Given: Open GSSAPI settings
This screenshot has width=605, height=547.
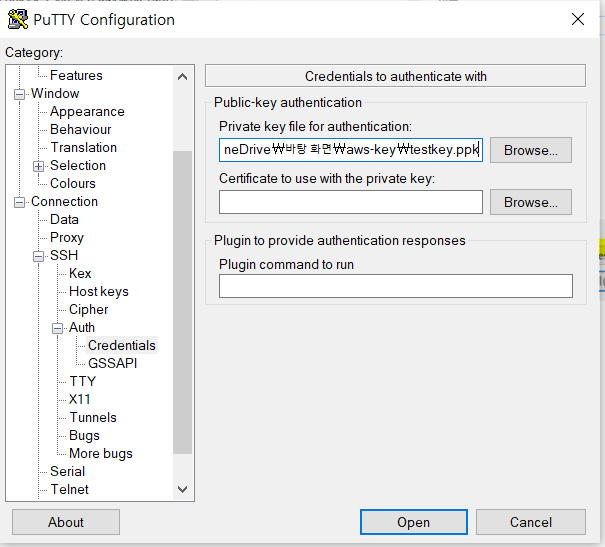Looking at the screenshot, I should (113, 363).
